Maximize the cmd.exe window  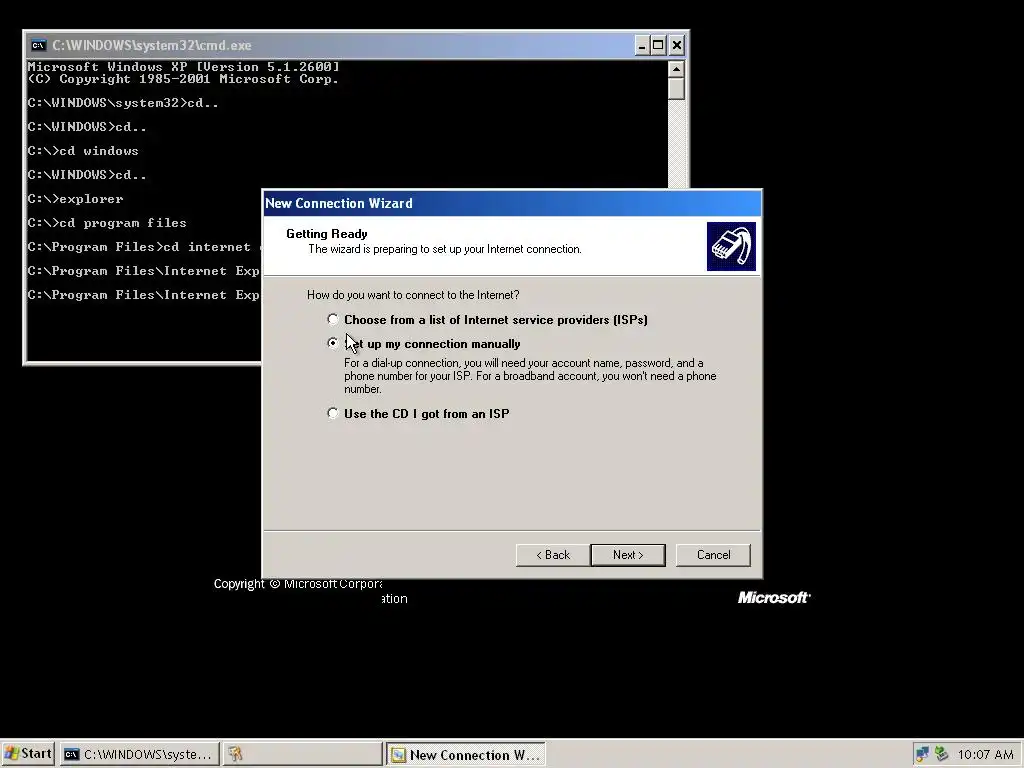click(x=658, y=45)
